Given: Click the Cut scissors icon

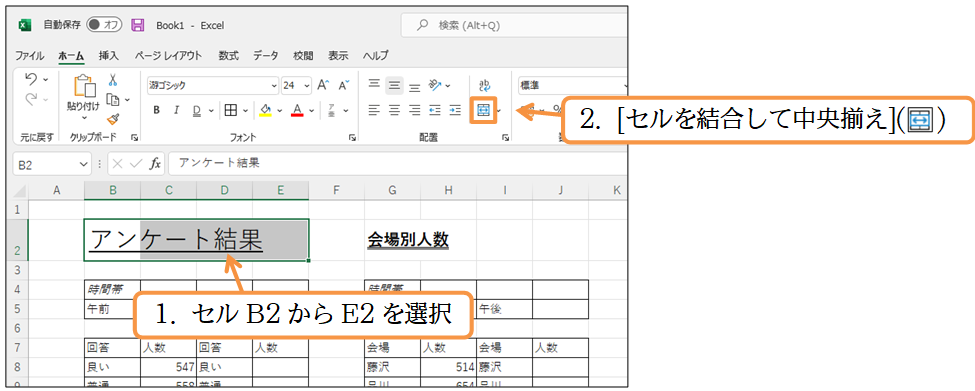Looking at the screenshot, I should tap(113, 80).
